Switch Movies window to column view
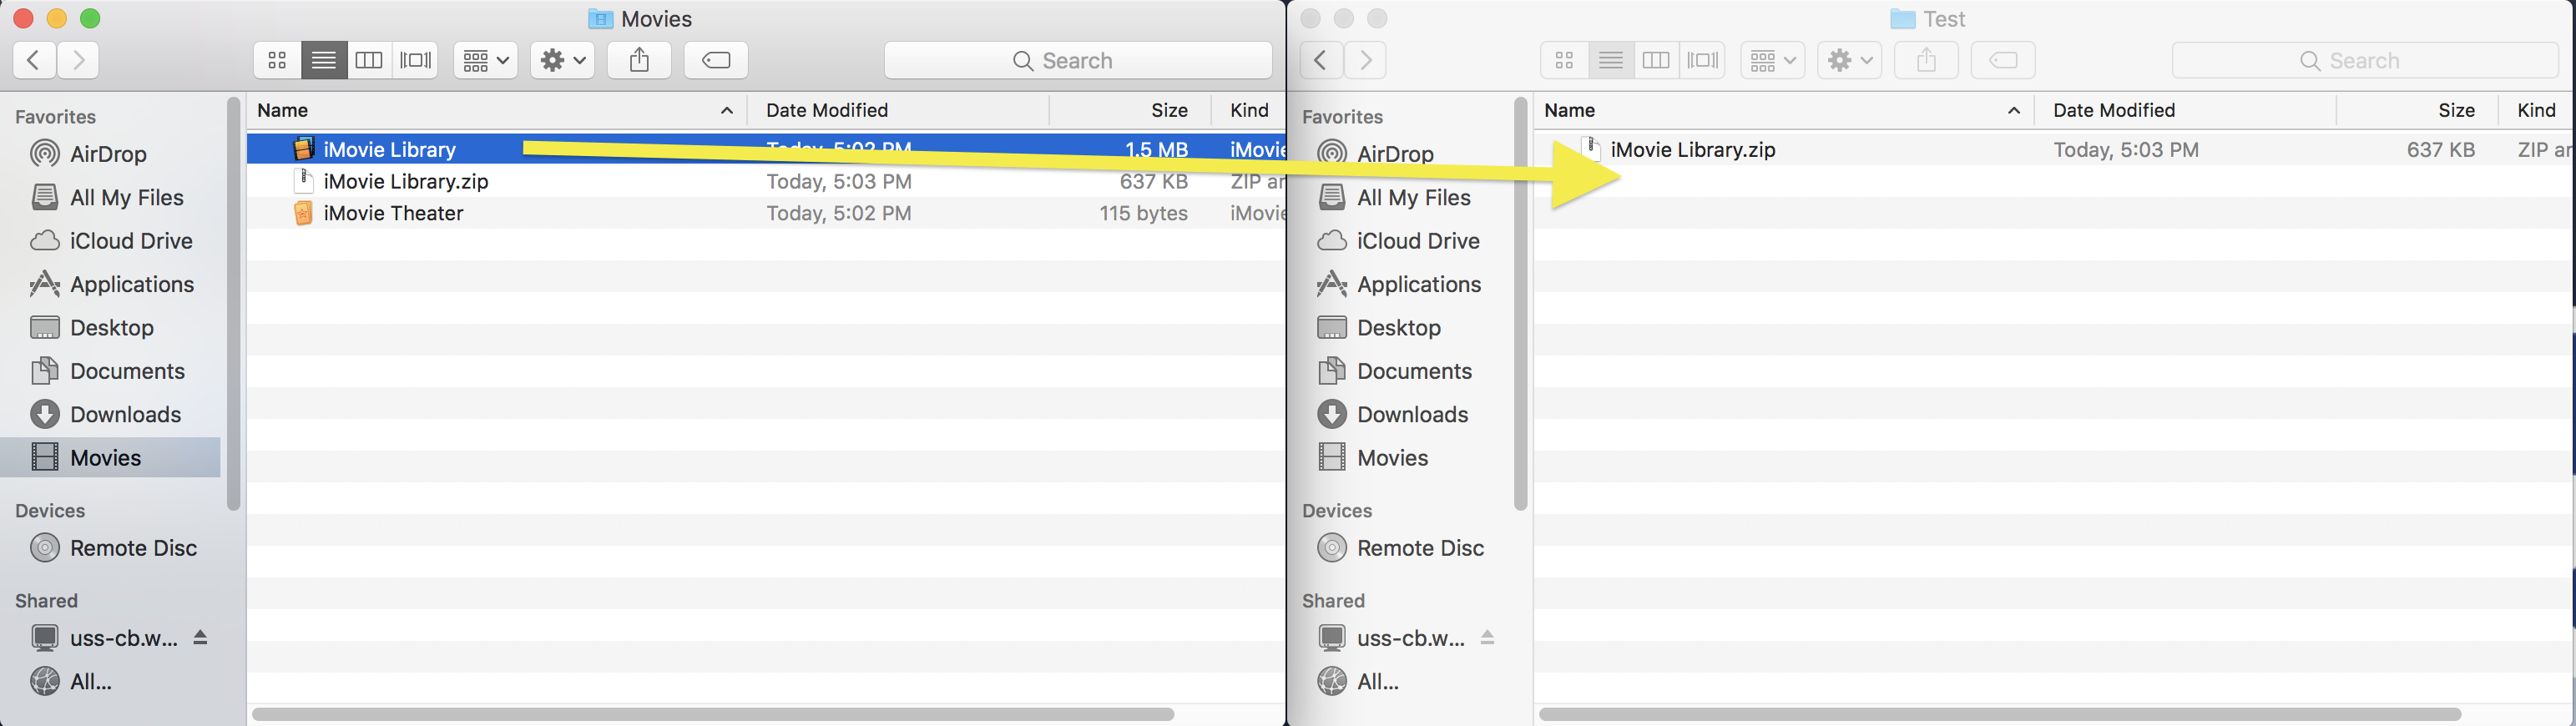This screenshot has height=726, width=2576. (369, 60)
